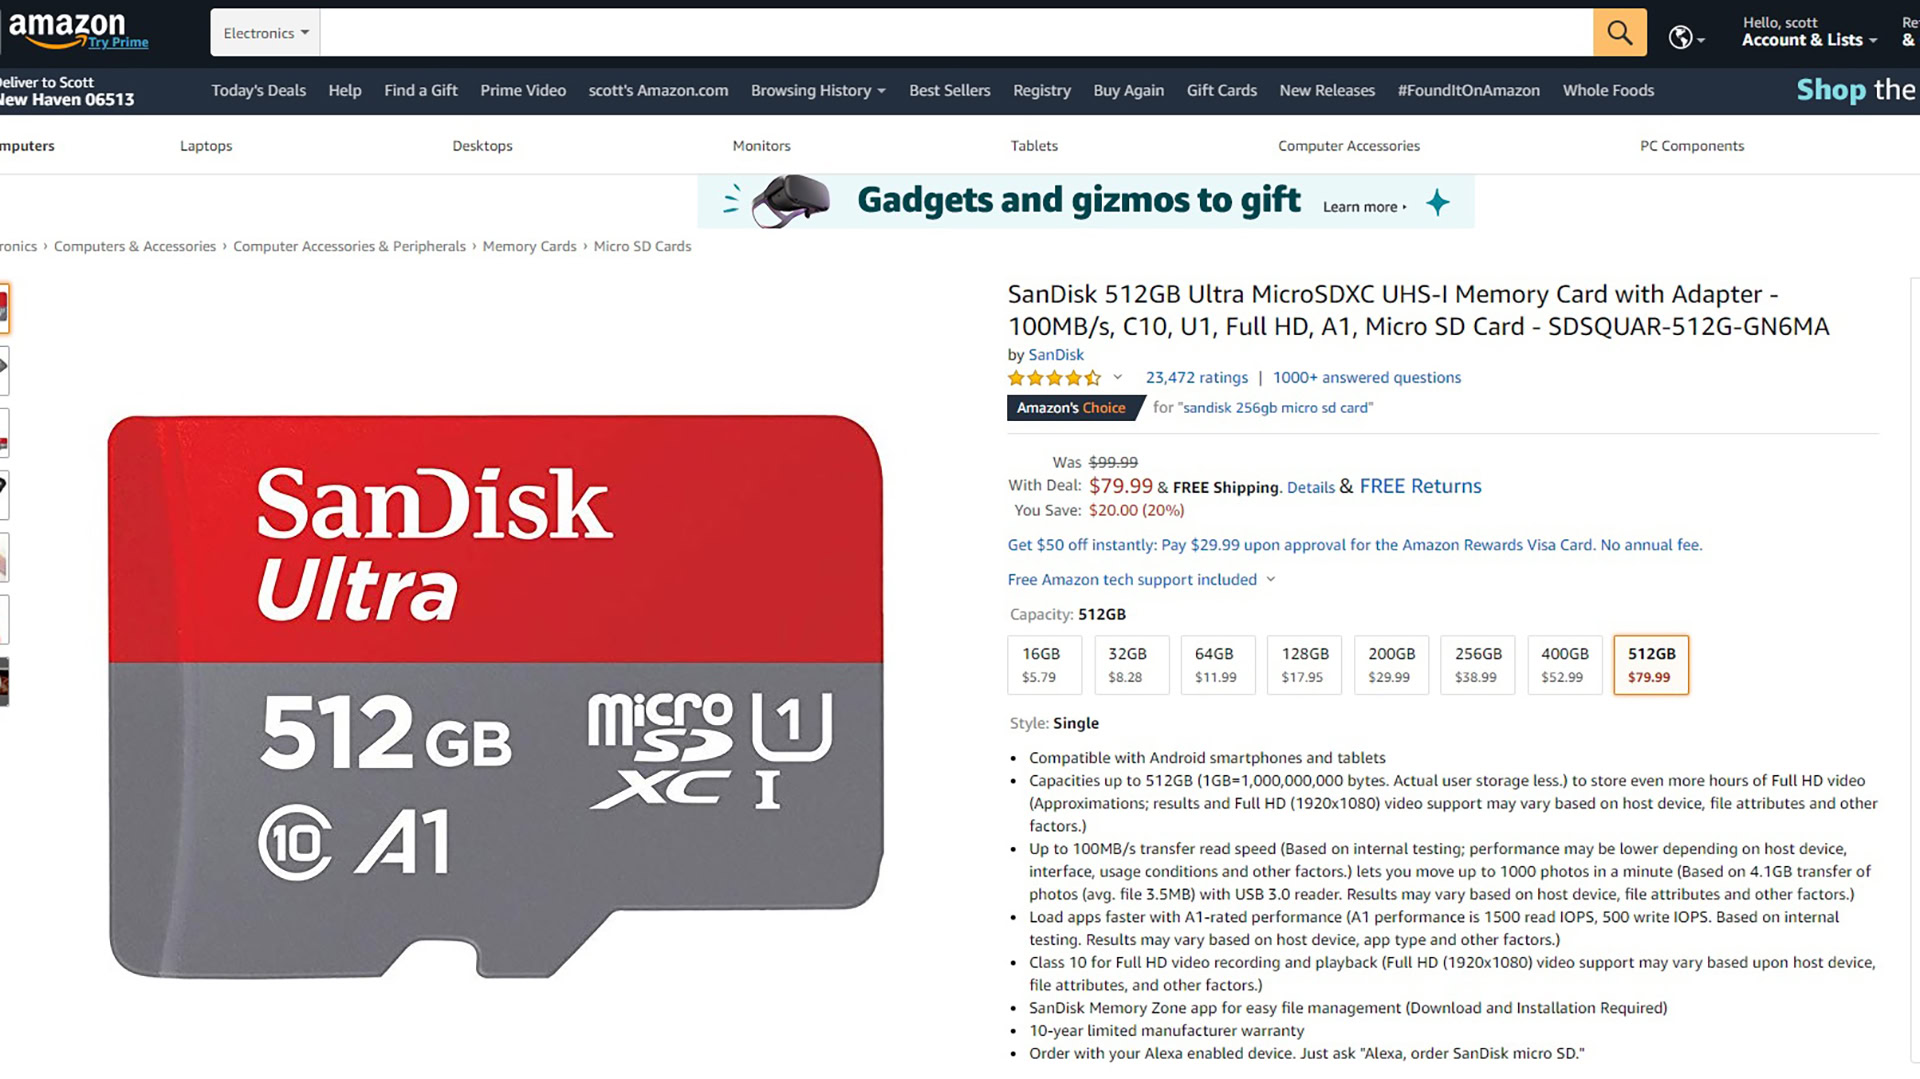Image resolution: width=1920 pixels, height=1079 pixels.
Task: Open the Electronics search category dropdown
Action: [265, 33]
